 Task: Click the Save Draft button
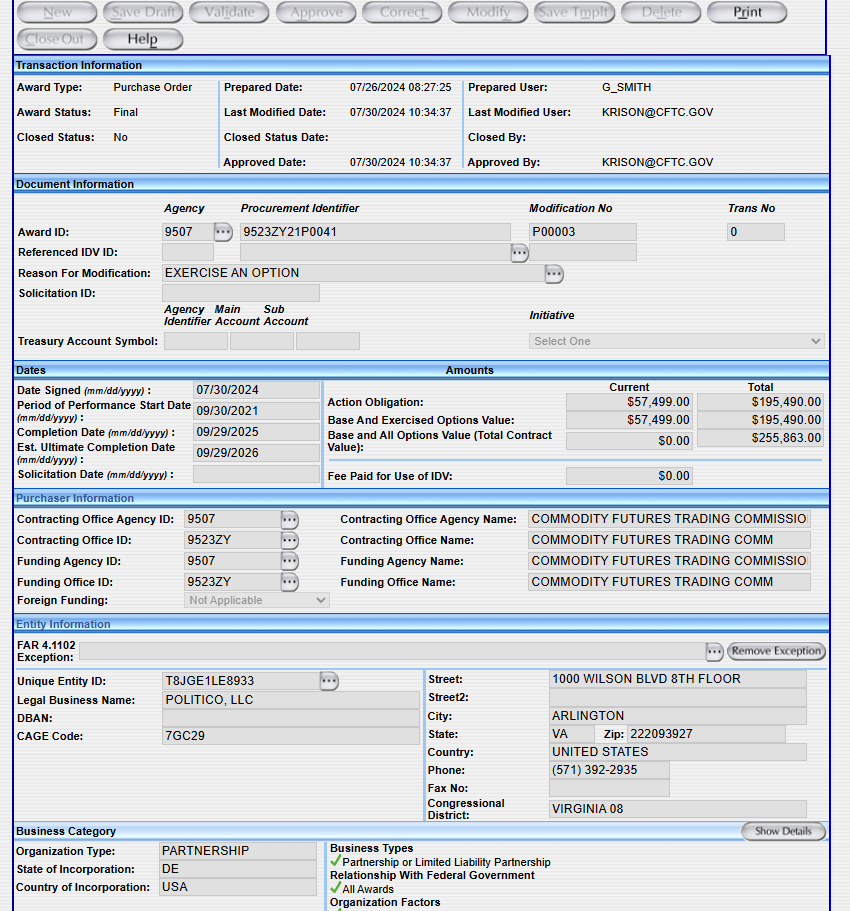tap(143, 12)
